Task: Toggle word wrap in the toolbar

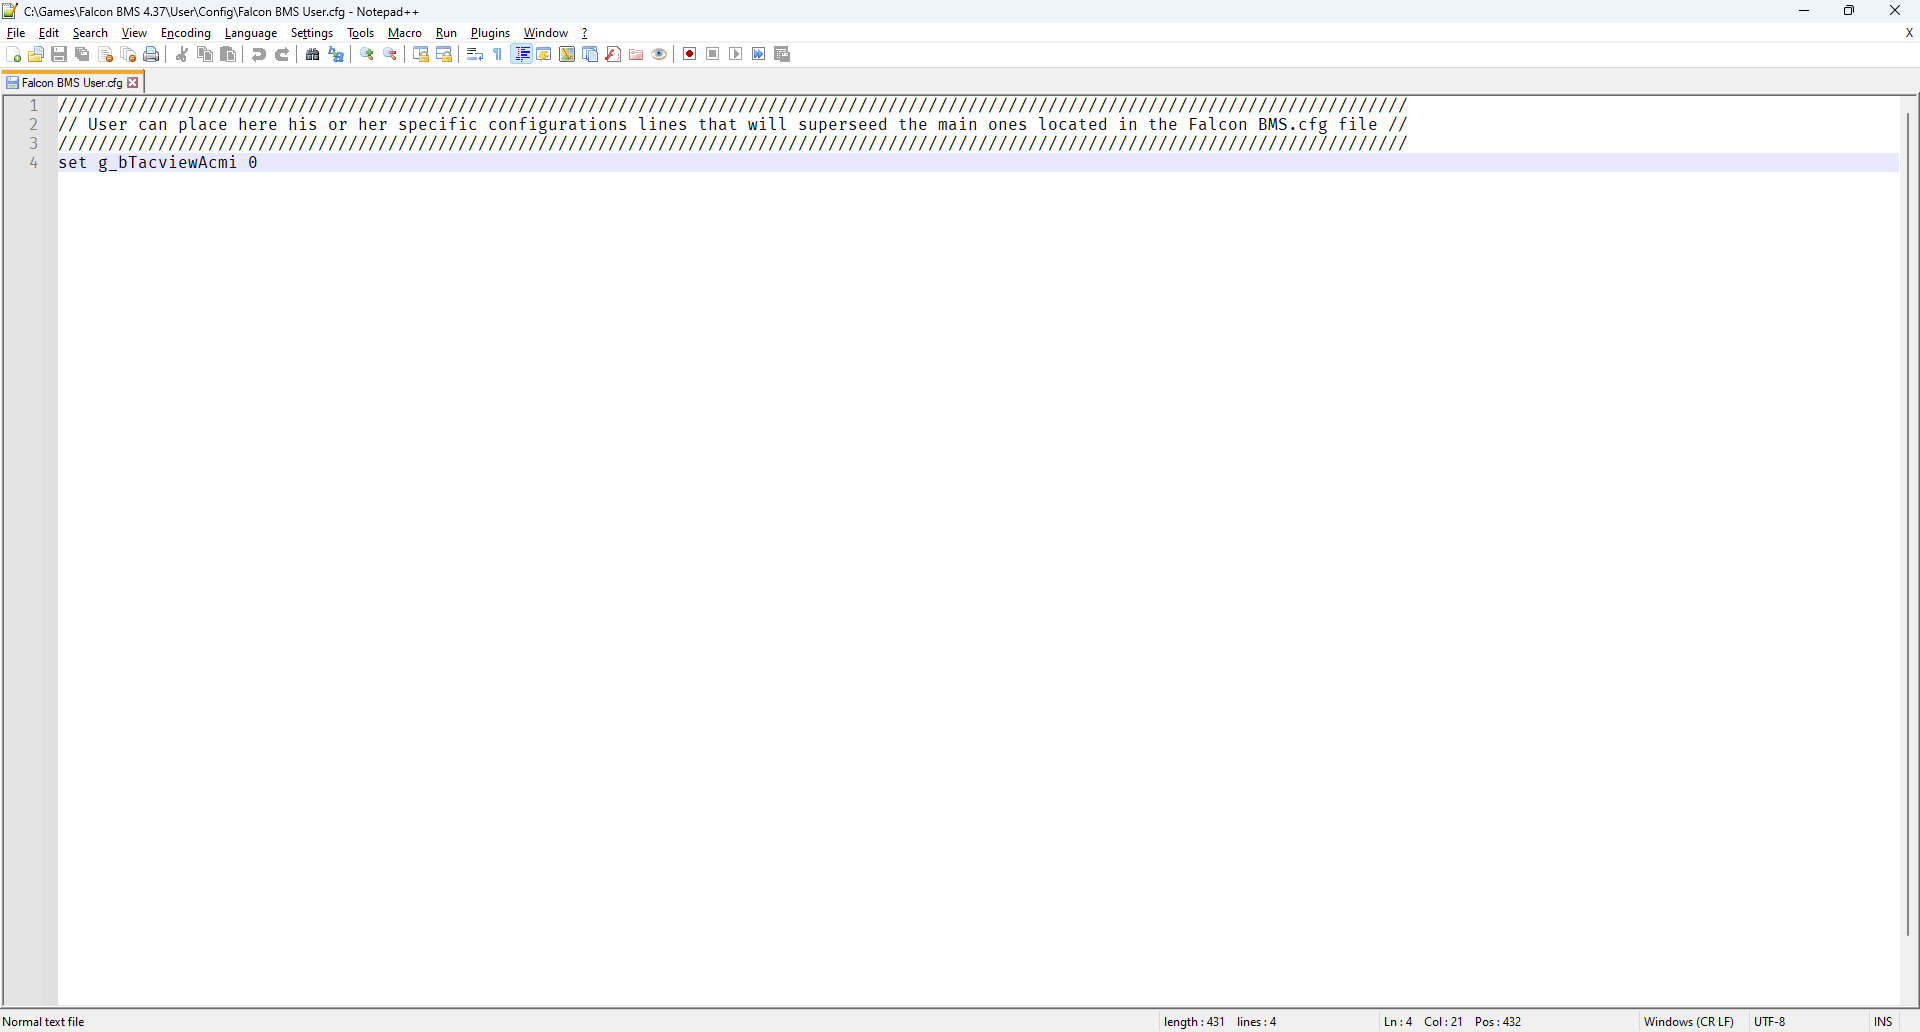Action: (x=475, y=55)
